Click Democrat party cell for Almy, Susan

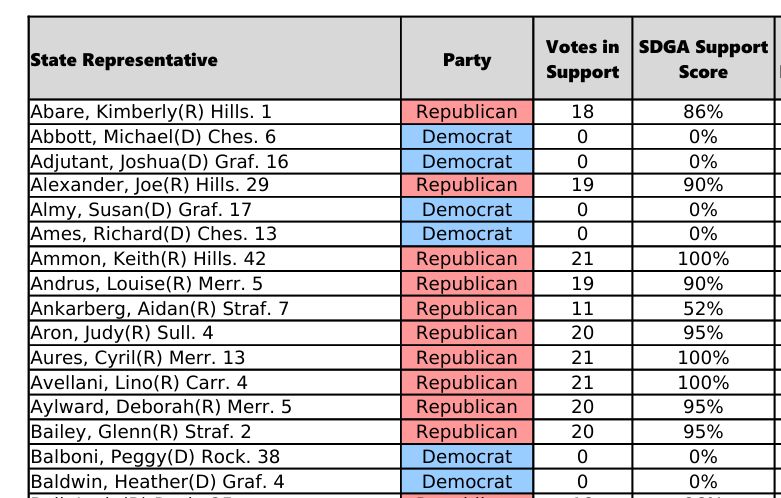coord(466,210)
